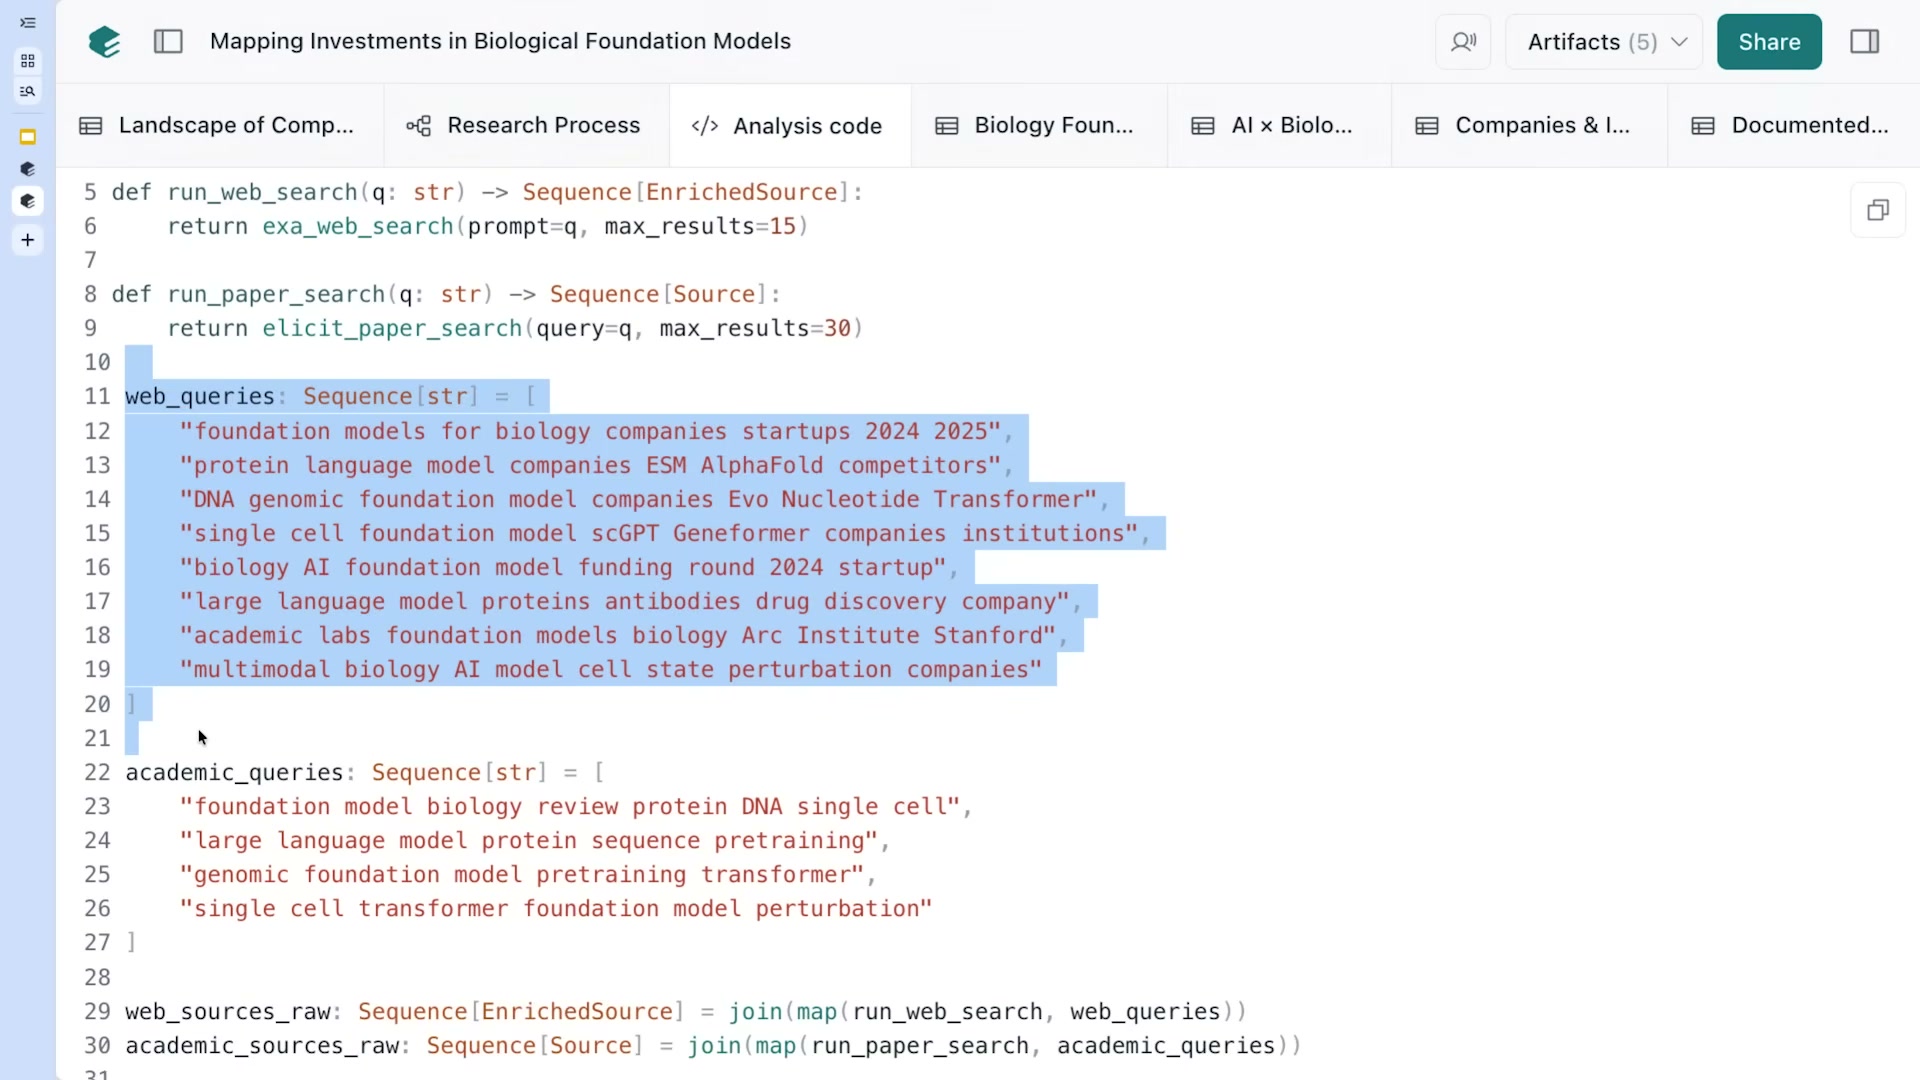This screenshot has height=1080, width=1920.
Task: Add new item with plus icon
Action: point(28,240)
